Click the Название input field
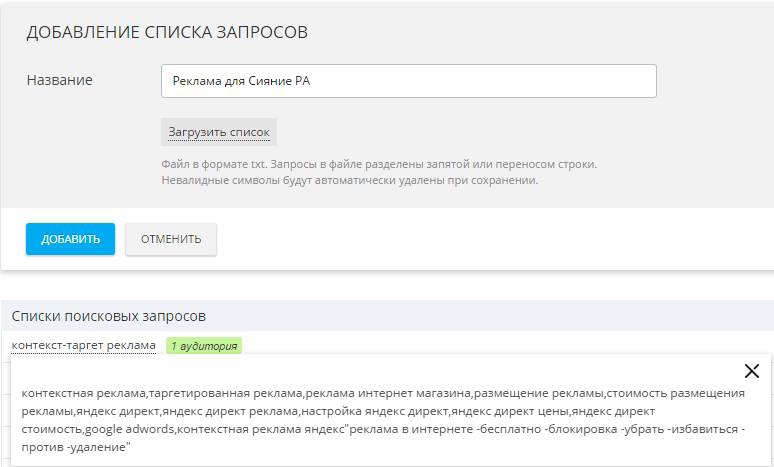 click(x=409, y=81)
